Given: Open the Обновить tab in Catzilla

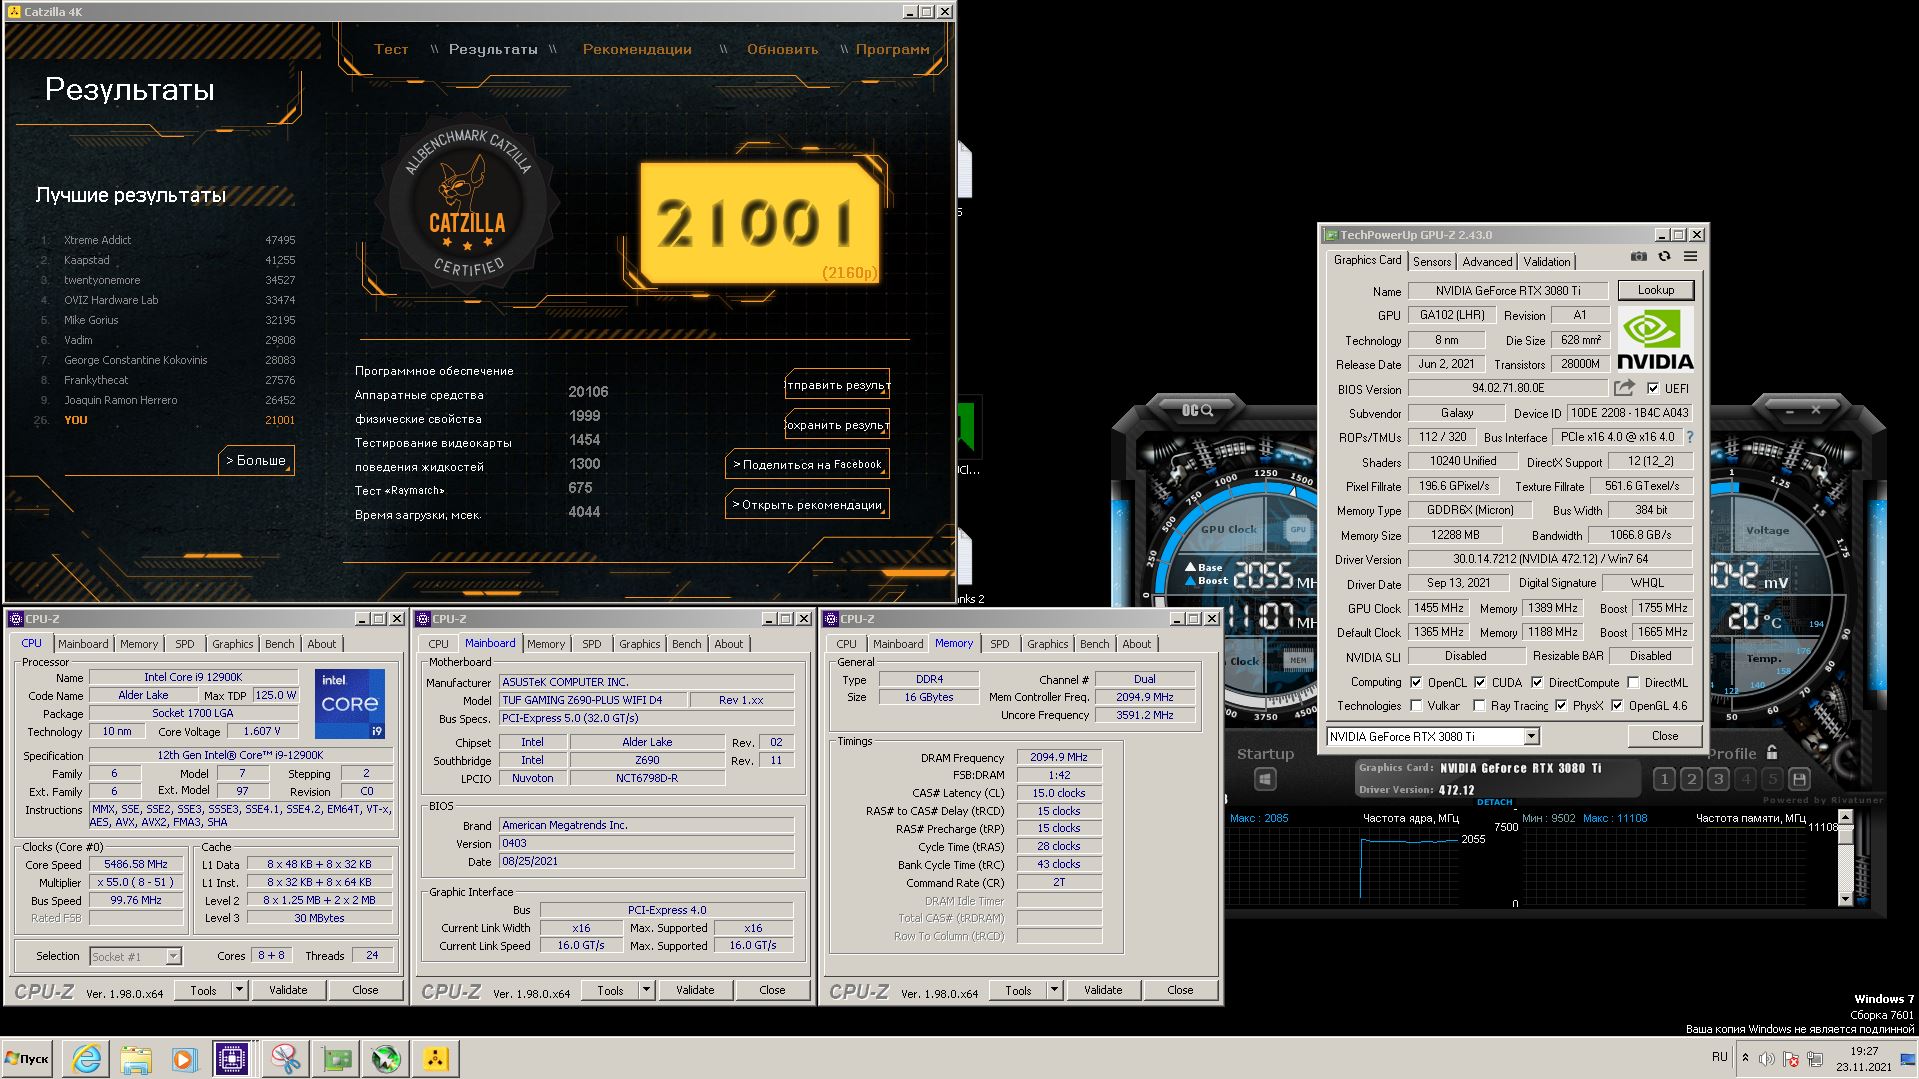Looking at the screenshot, I should pos(782,49).
